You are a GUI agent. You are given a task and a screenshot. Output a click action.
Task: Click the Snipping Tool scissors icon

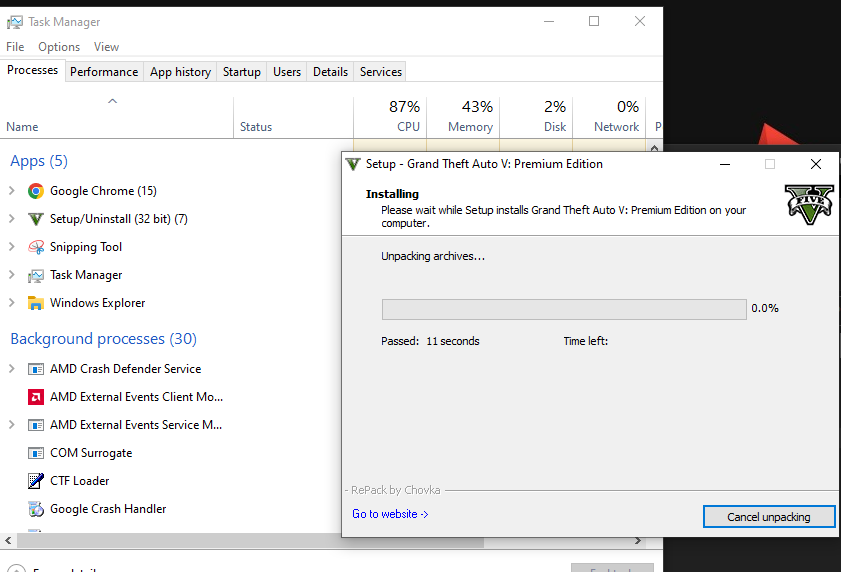tap(36, 247)
